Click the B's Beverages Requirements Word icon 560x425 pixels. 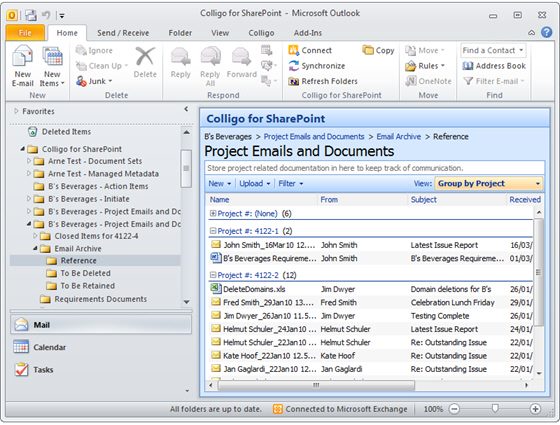(x=216, y=258)
